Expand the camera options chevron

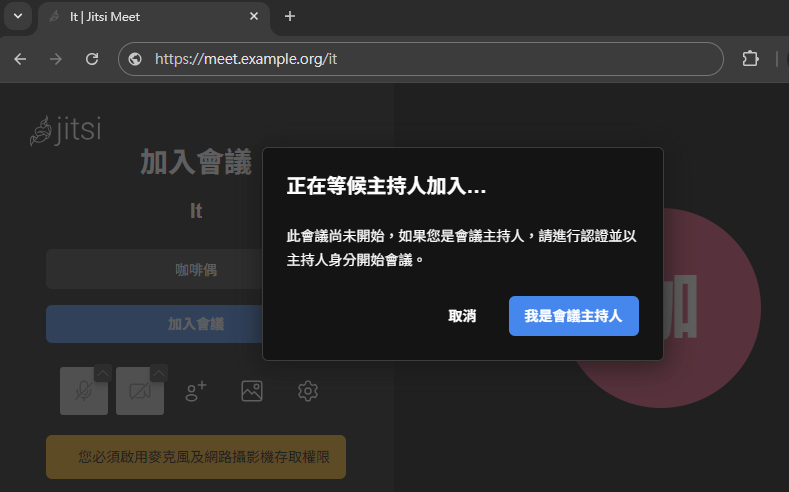[159, 373]
